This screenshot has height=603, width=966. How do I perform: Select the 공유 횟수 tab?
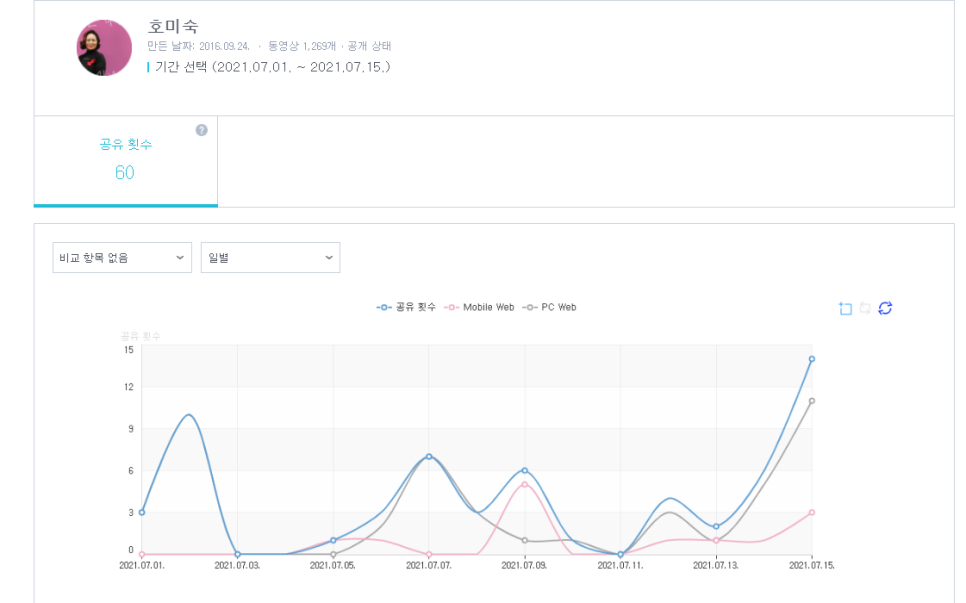point(125,160)
